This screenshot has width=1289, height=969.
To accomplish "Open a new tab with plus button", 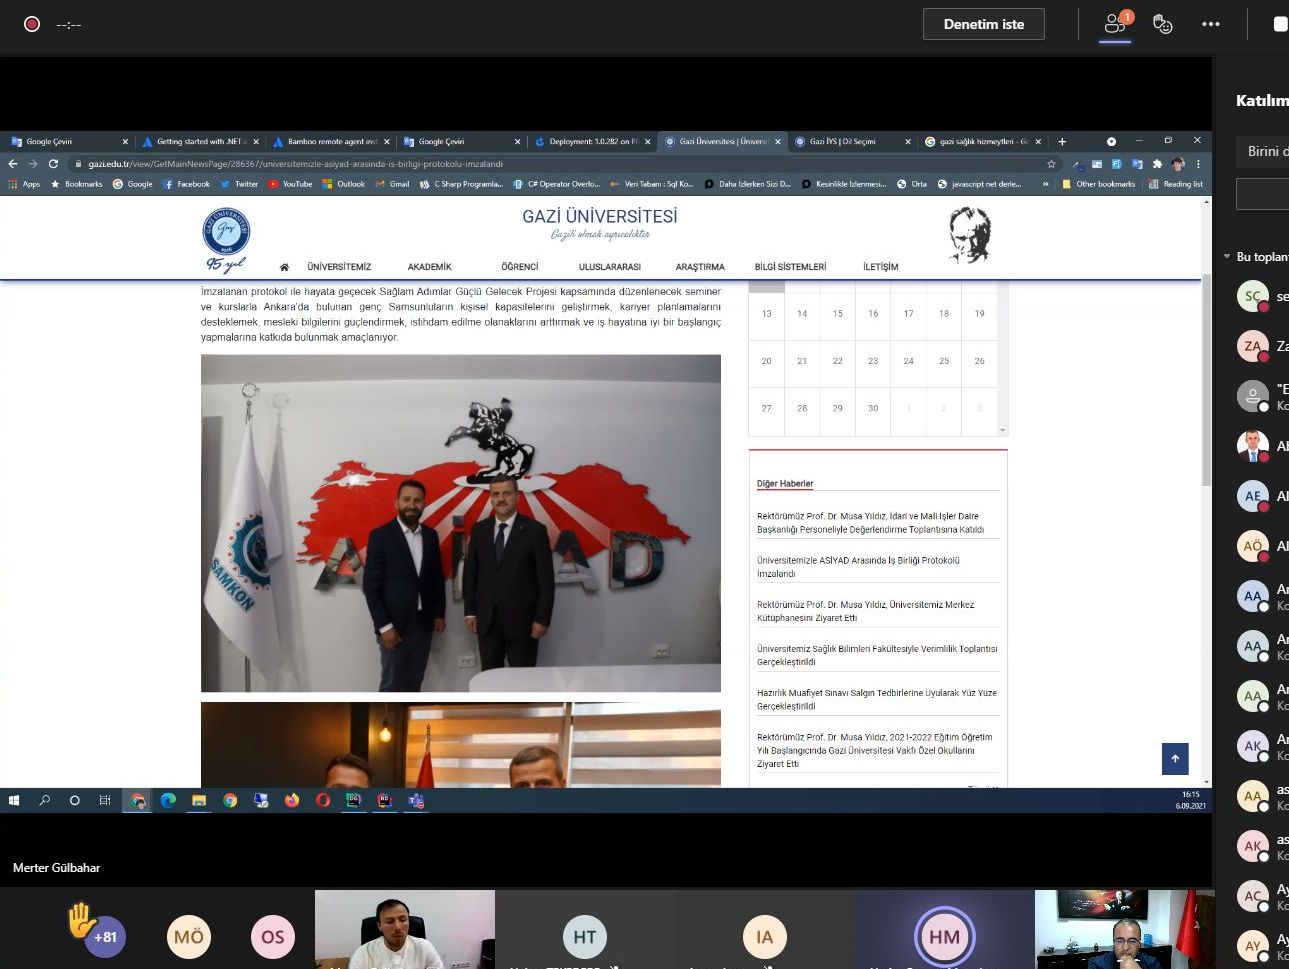I will [1062, 142].
